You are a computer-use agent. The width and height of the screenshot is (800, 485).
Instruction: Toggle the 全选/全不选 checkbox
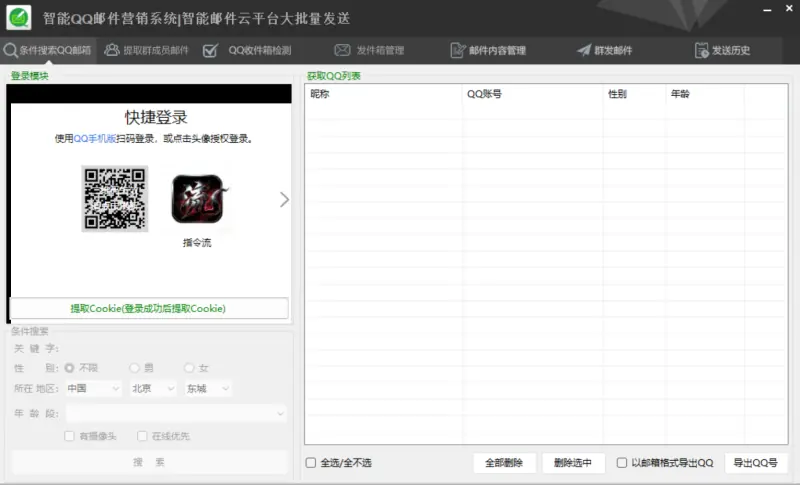click(311, 463)
